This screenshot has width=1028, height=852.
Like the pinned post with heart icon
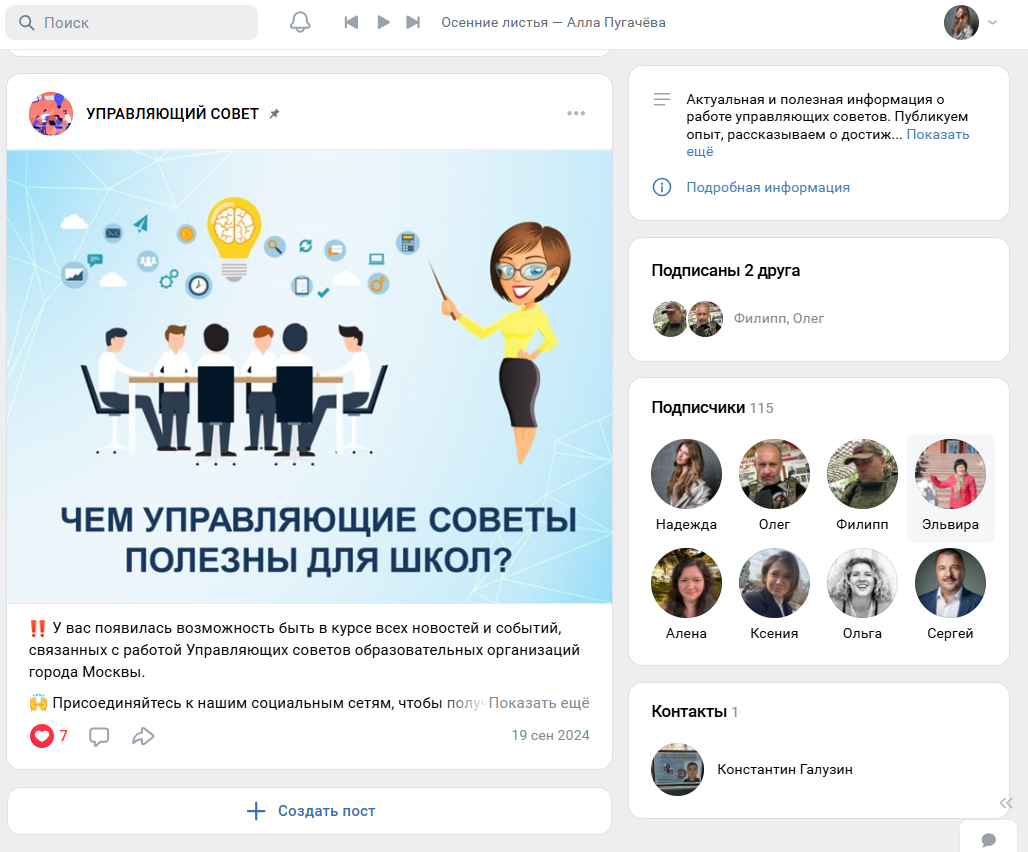[x=42, y=736]
